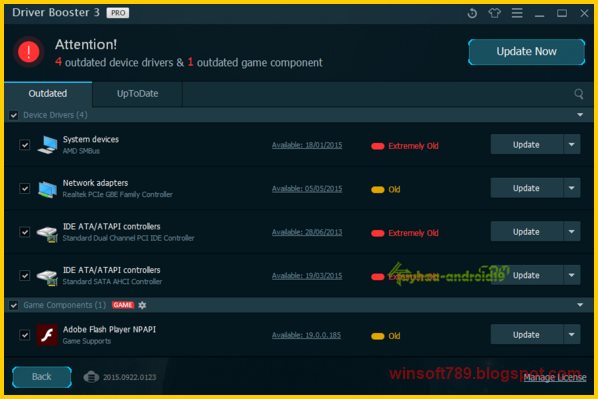
Task: Click the red attention exclamation icon
Action: coord(29,52)
